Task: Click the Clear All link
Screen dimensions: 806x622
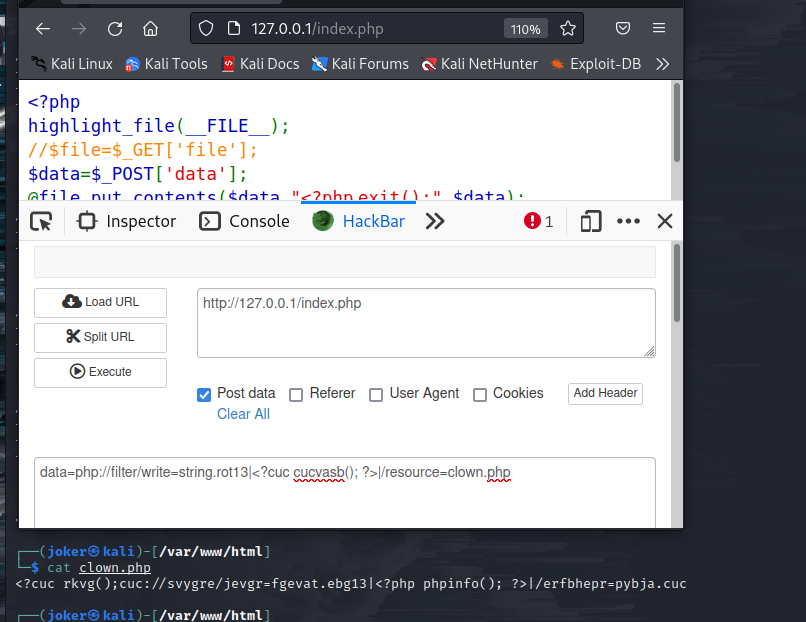Action: coord(243,414)
